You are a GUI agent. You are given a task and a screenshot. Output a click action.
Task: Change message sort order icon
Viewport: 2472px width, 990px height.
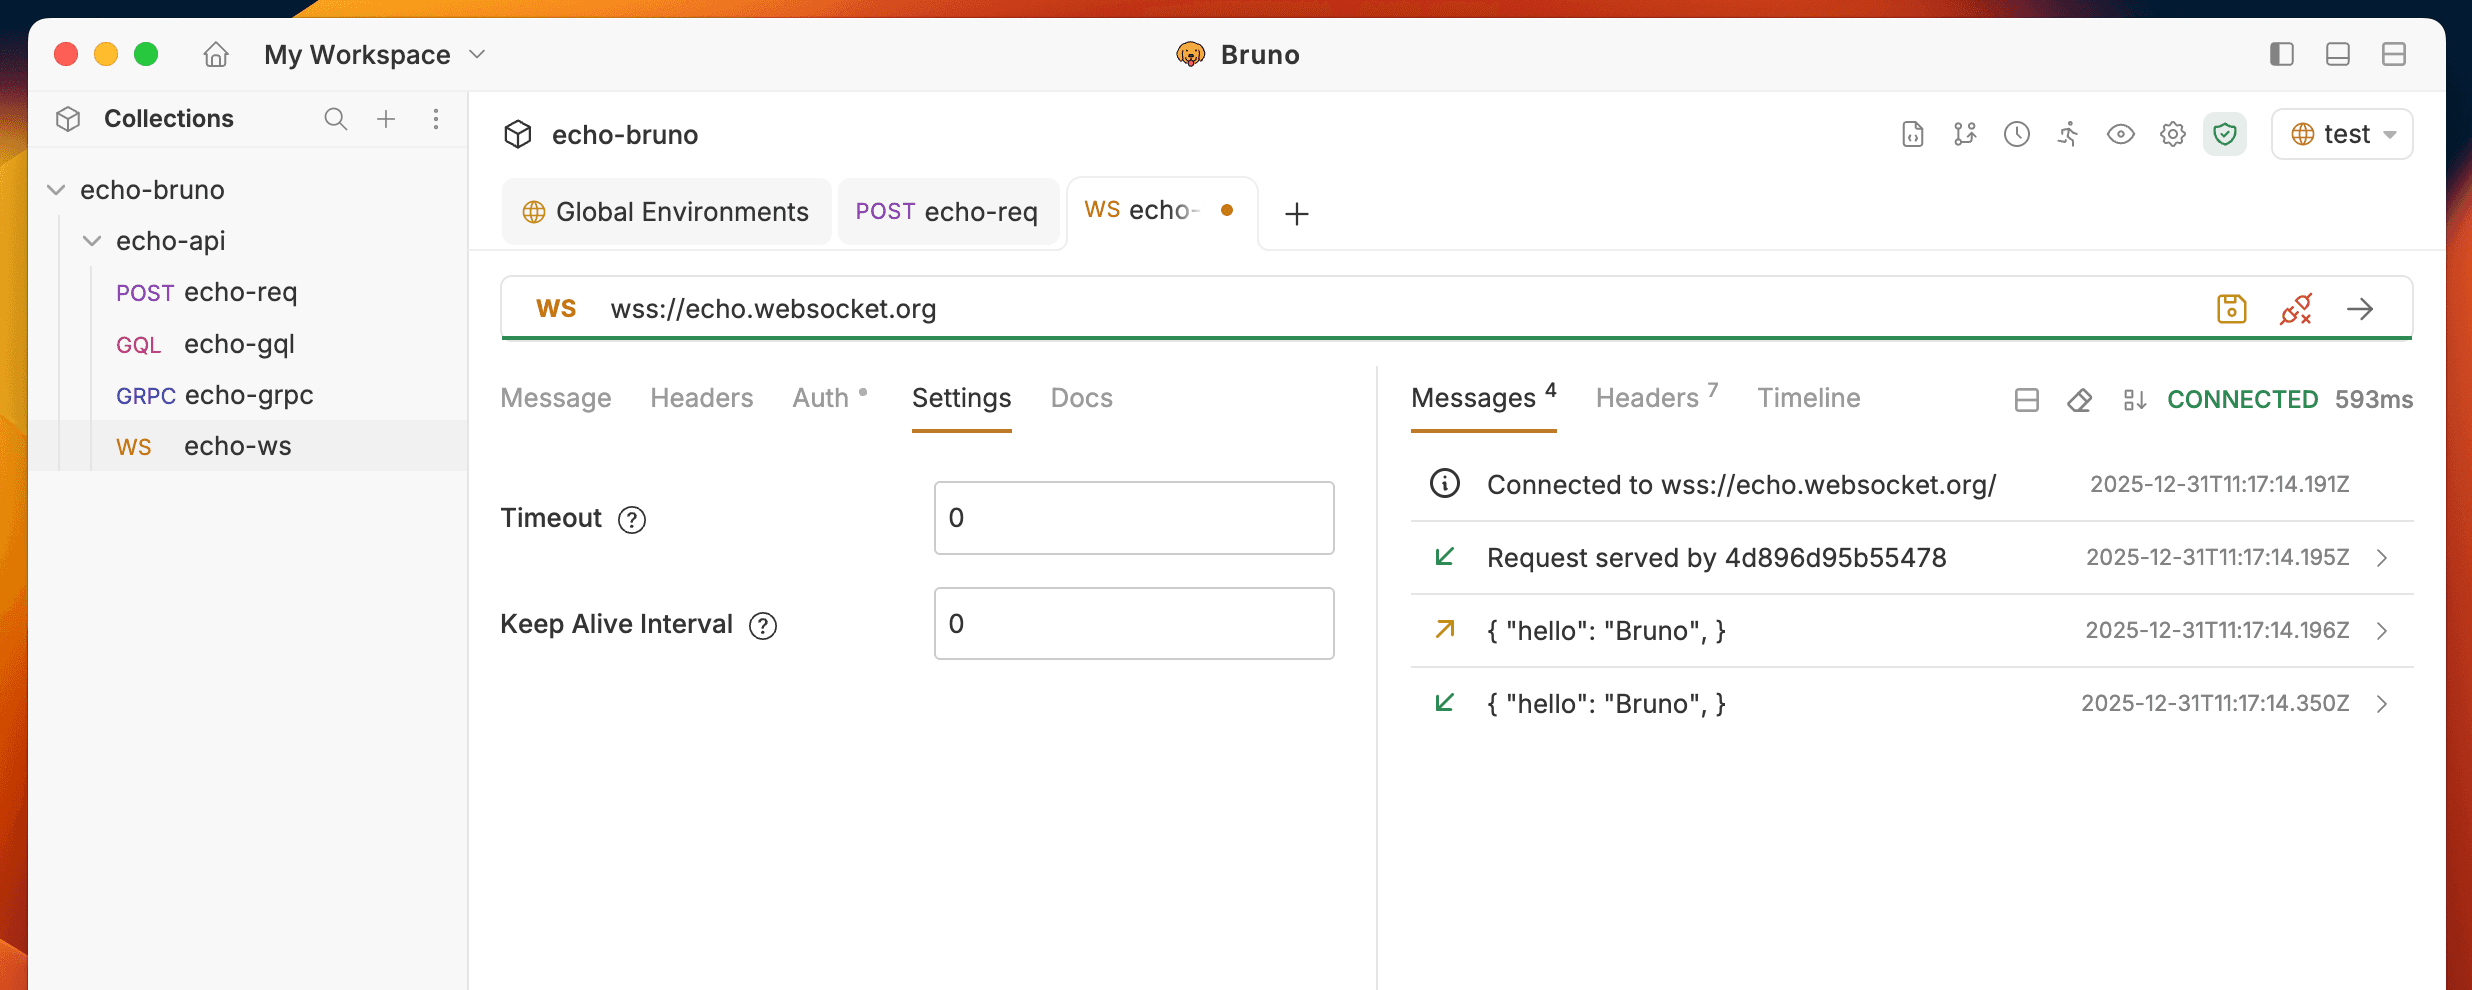(2133, 399)
